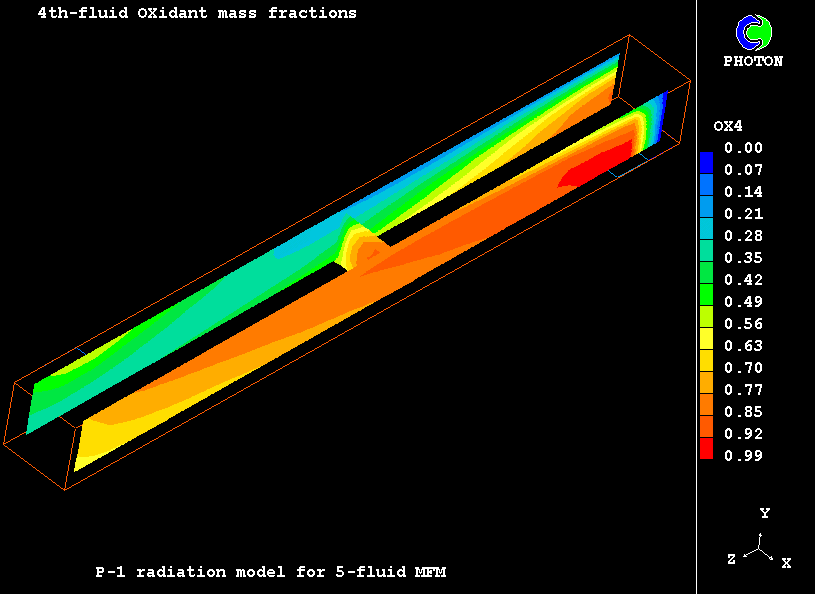Select the X axis label
Image resolution: width=815 pixels, height=594 pixels.
click(x=786, y=563)
